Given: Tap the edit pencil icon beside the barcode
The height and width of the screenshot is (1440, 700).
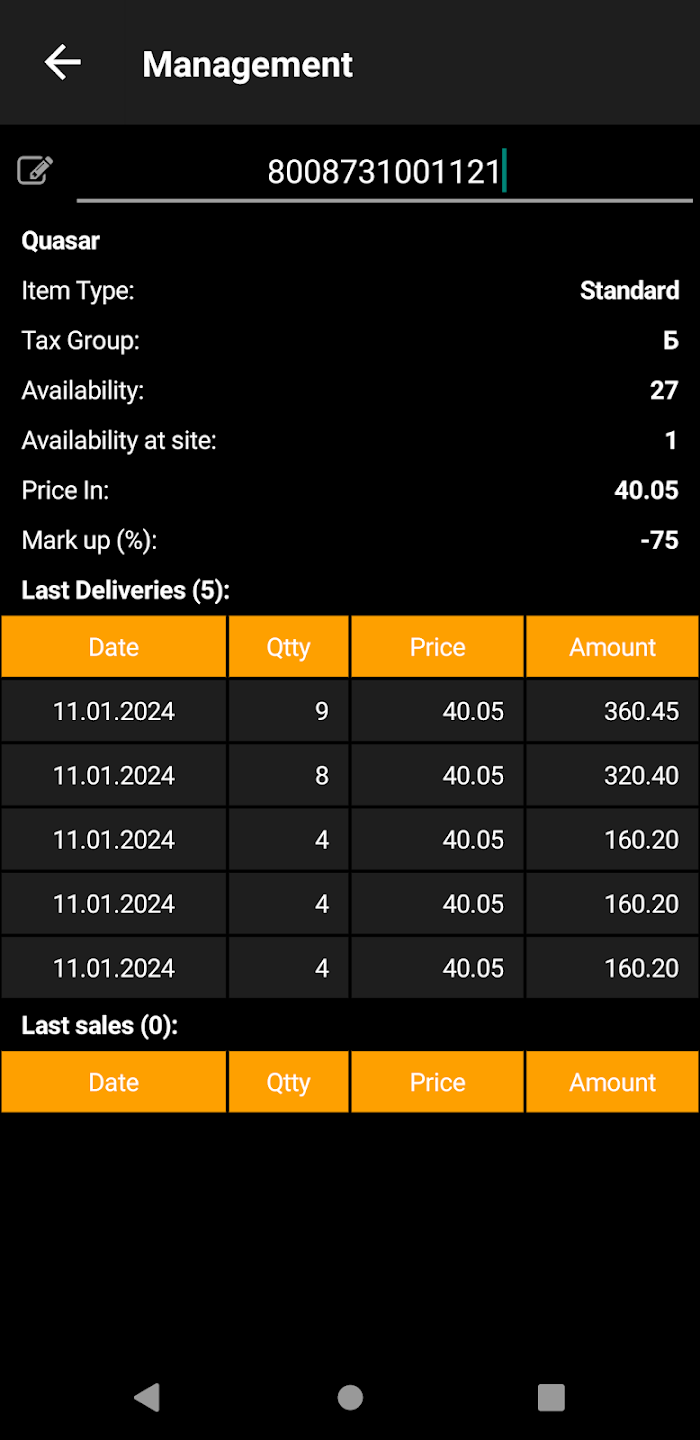Looking at the screenshot, I should (x=35, y=171).
